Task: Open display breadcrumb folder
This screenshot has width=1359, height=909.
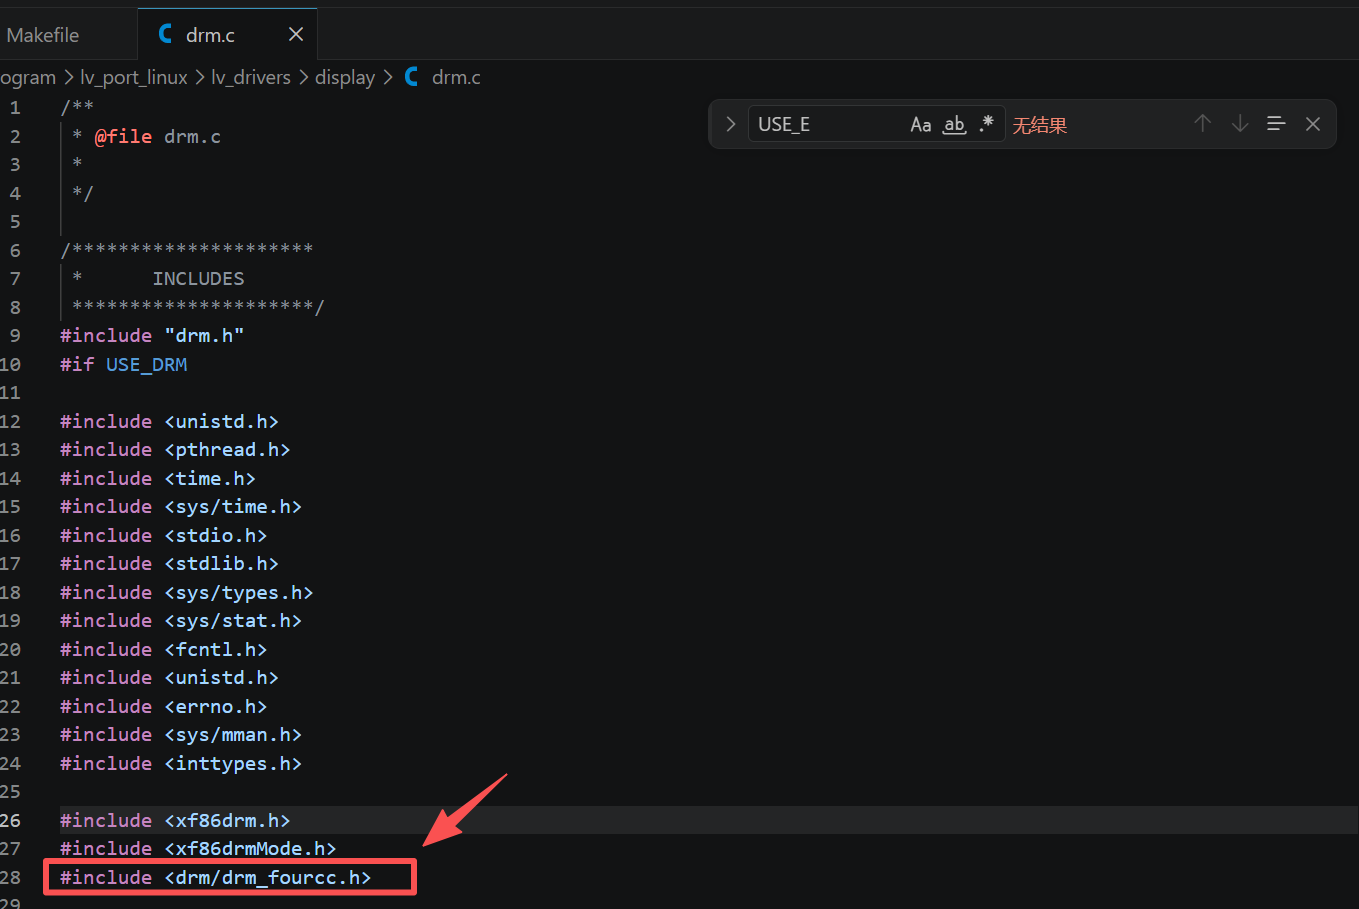Action: 345,77
